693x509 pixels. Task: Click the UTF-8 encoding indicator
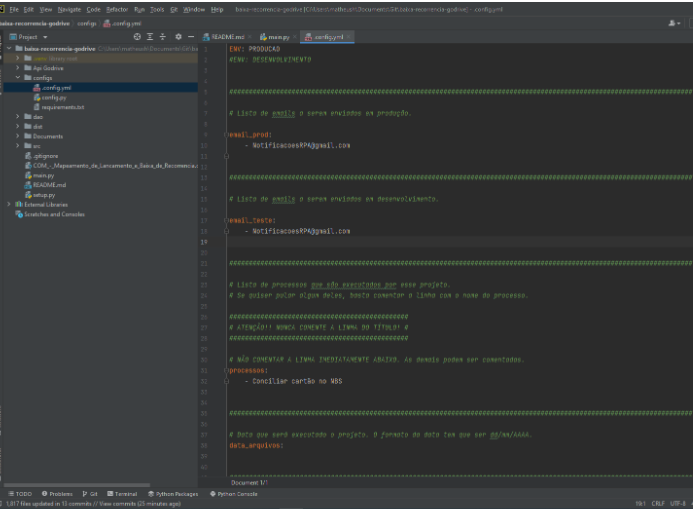[678, 503]
